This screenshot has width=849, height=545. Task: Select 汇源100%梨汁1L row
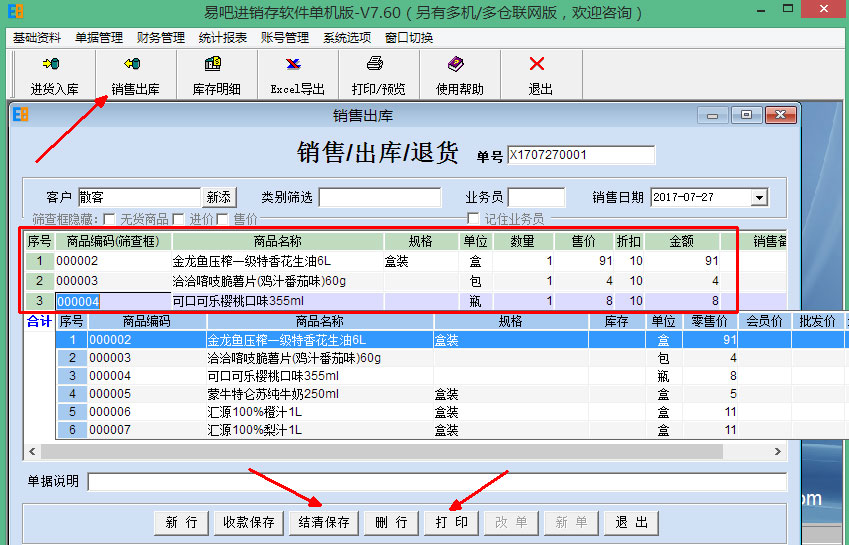pyautogui.click(x=450, y=430)
